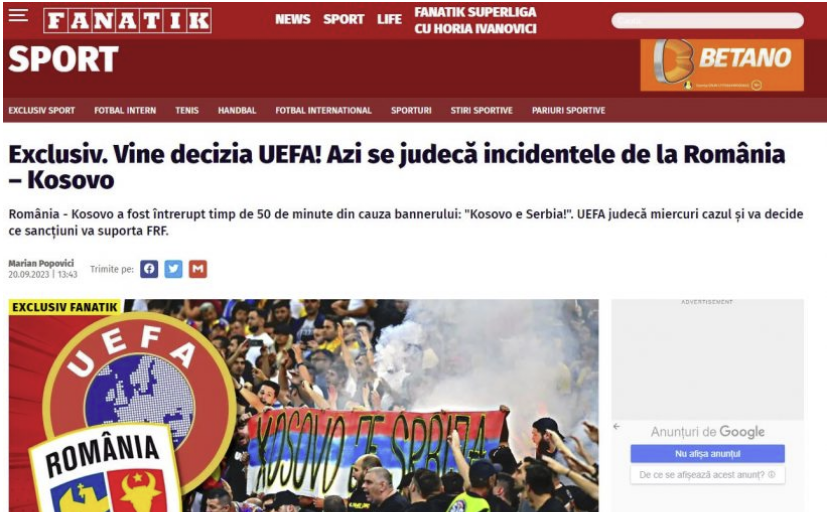Open Fanatik Superliga cu Horia Ivanovici
827x512 pixels.
[x=475, y=21]
